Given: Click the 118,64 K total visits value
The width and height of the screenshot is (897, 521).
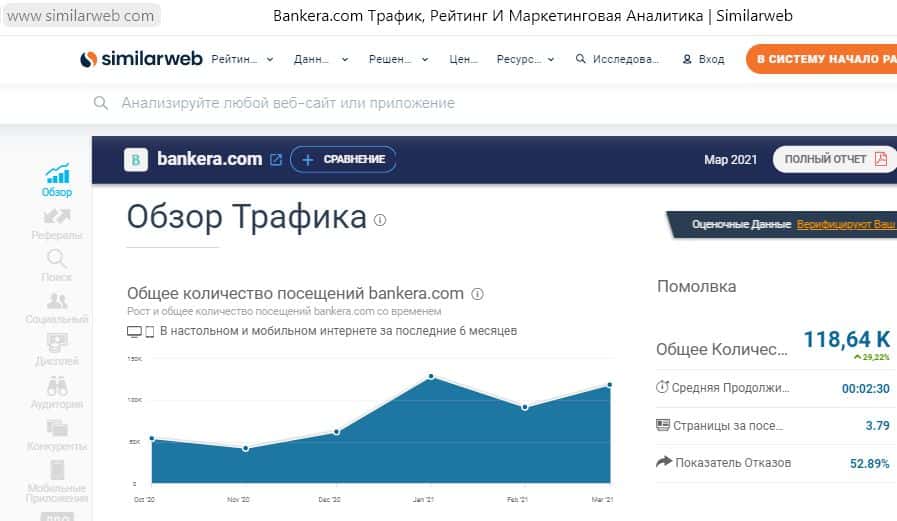Looking at the screenshot, I should (847, 339).
